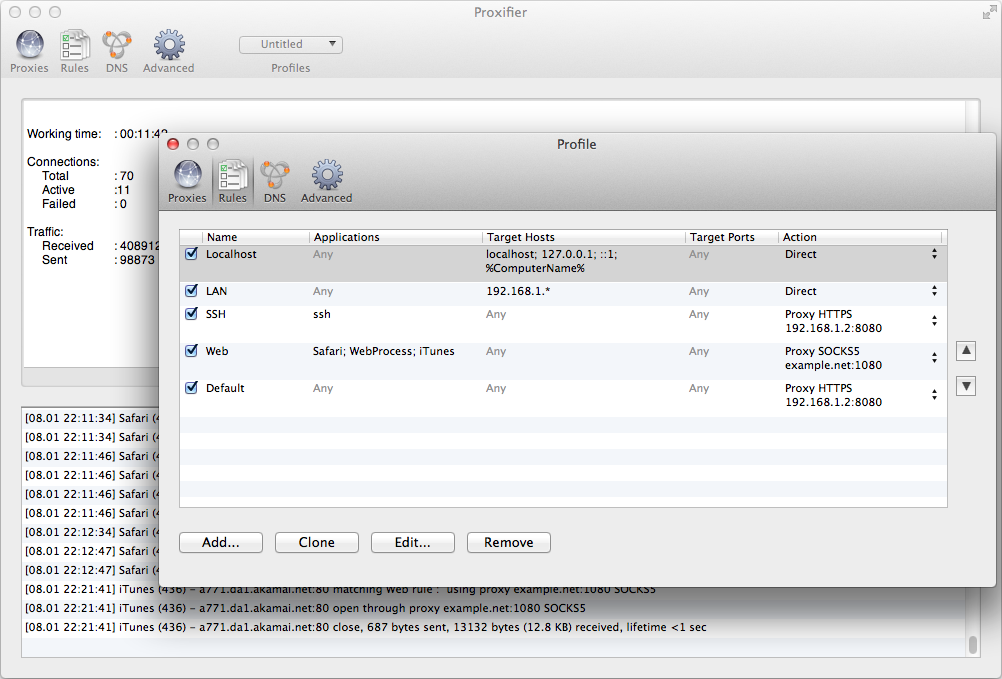The height and width of the screenshot is (679, 1002).
Task: Select the Web rule name
Action: 217,351
